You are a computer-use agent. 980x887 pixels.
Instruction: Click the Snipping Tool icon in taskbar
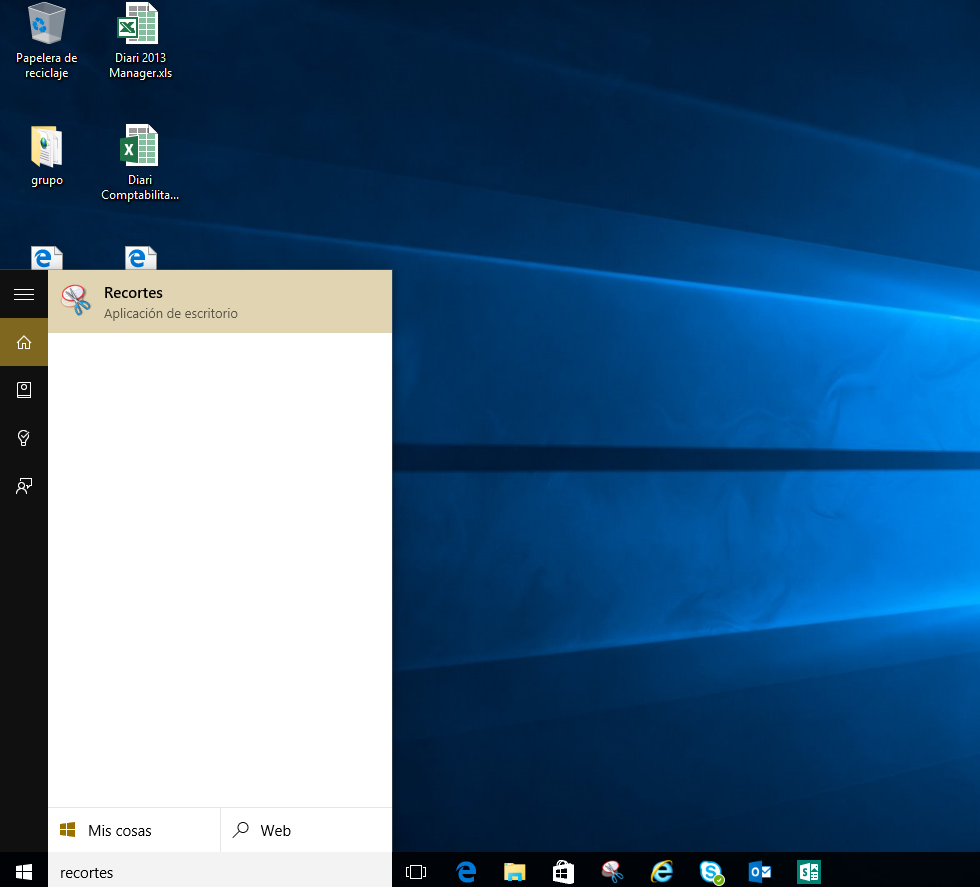pyautogui.click(x=613, y=872)
